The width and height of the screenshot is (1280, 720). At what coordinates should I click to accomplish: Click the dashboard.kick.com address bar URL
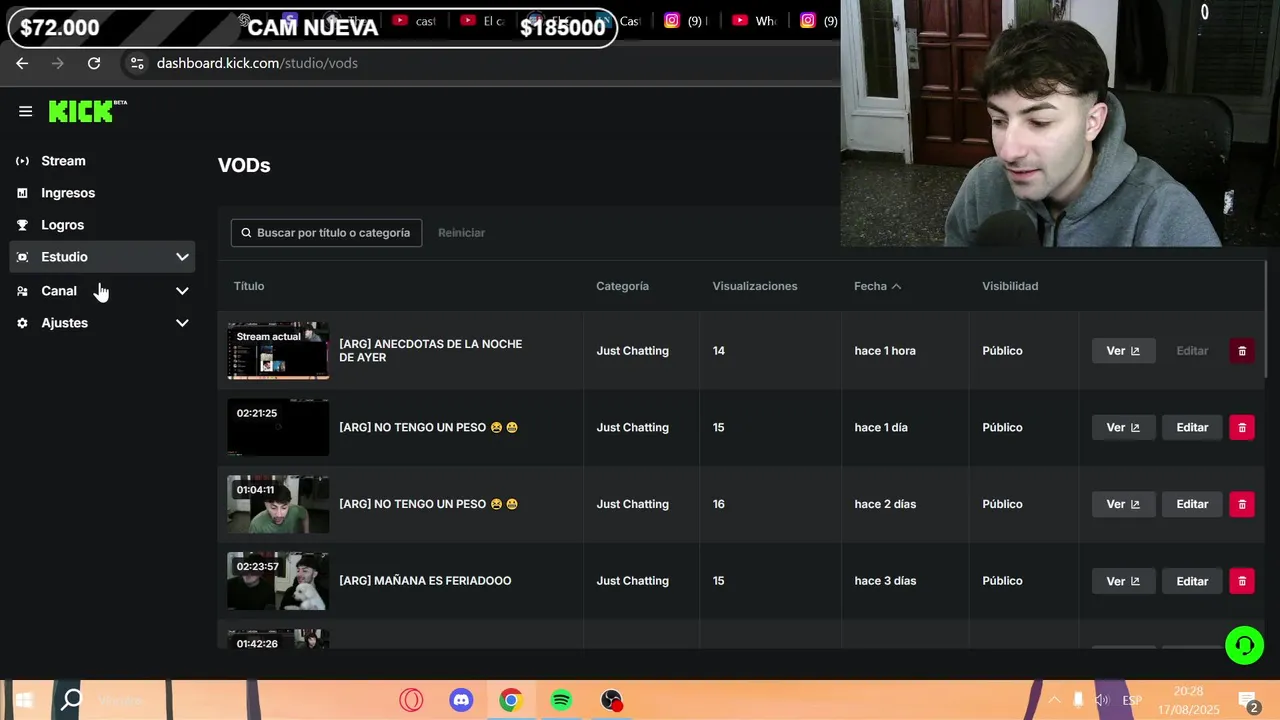(257, 63)
